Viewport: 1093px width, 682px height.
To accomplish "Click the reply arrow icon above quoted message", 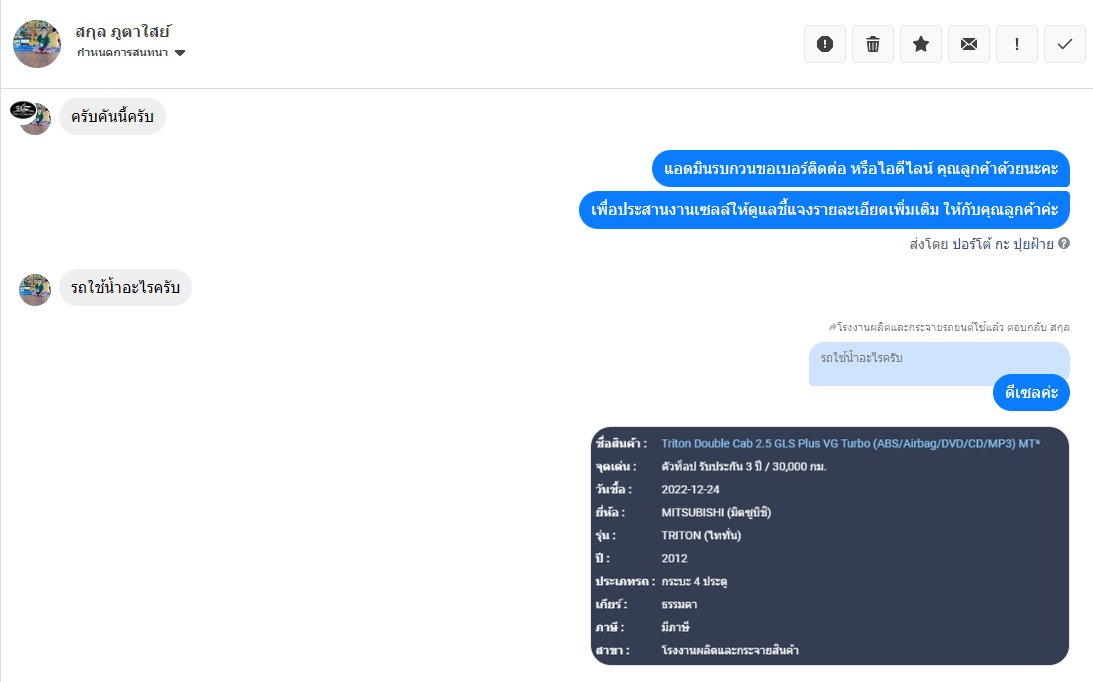I will pyautogui.click(x=832, y=326).
